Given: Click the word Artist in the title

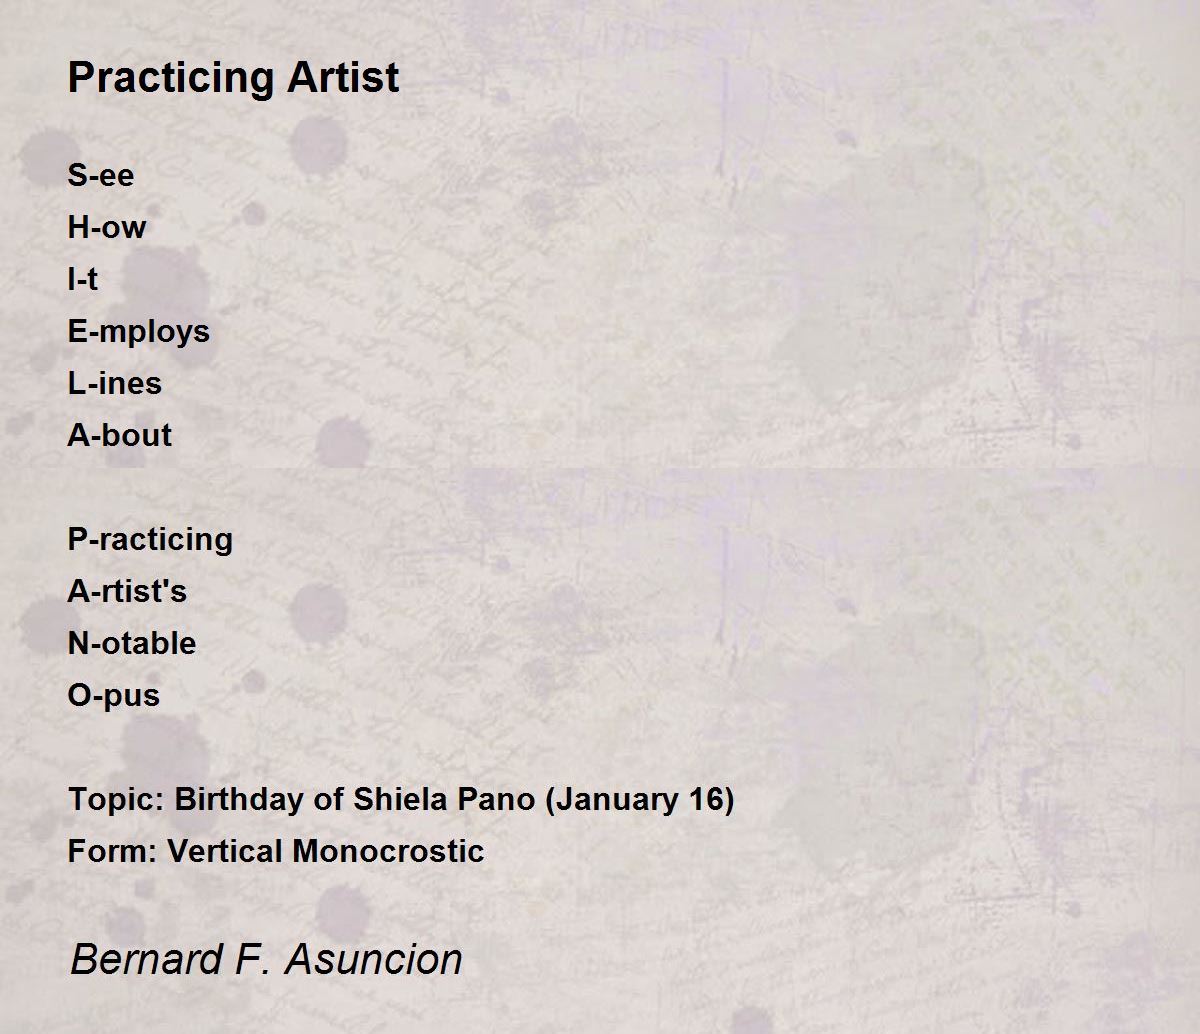Looking at the screenshot, I should coord(343,78).
